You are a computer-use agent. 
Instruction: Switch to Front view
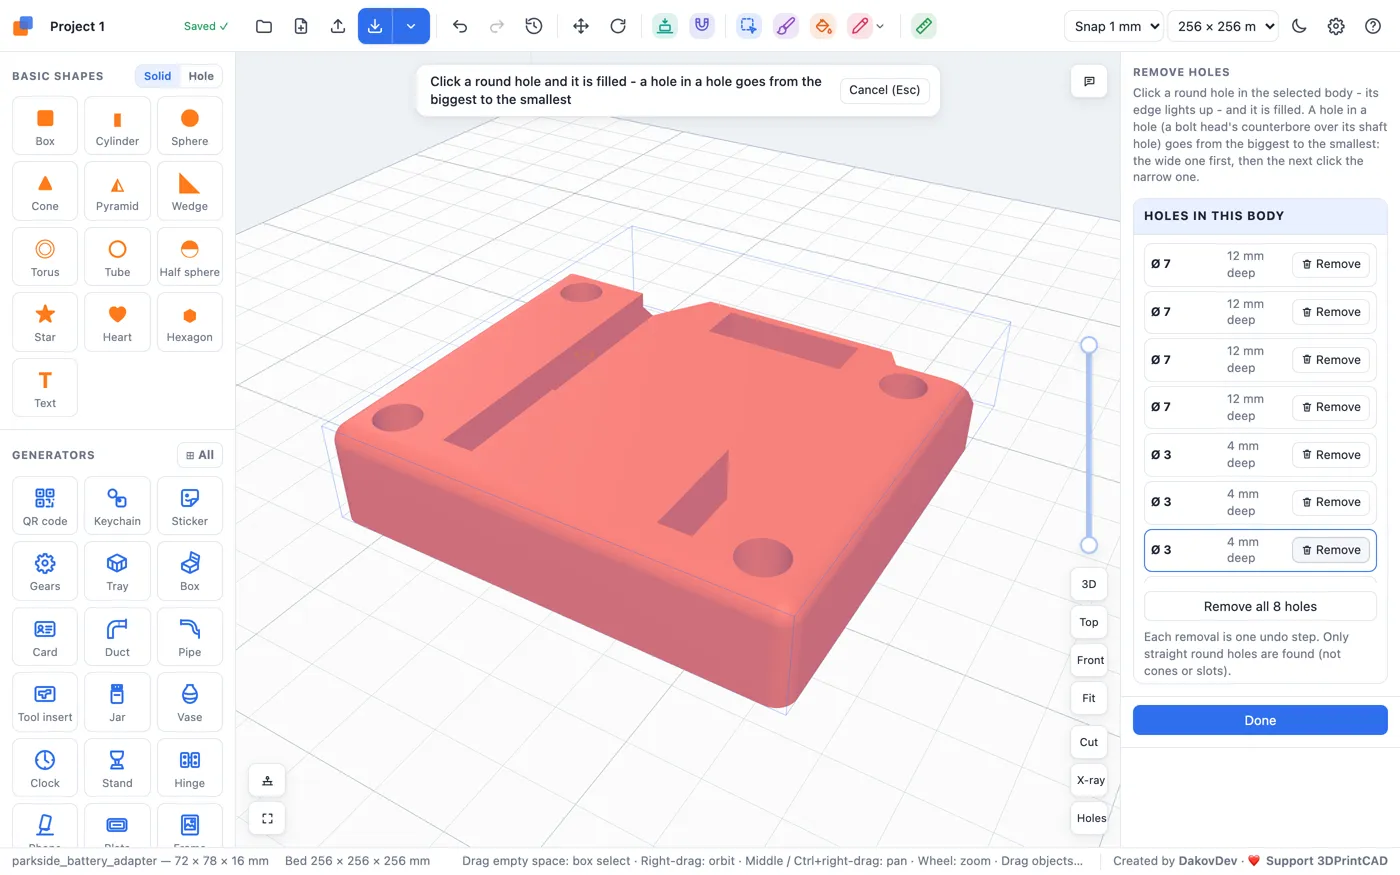(x=1090, y=660)
